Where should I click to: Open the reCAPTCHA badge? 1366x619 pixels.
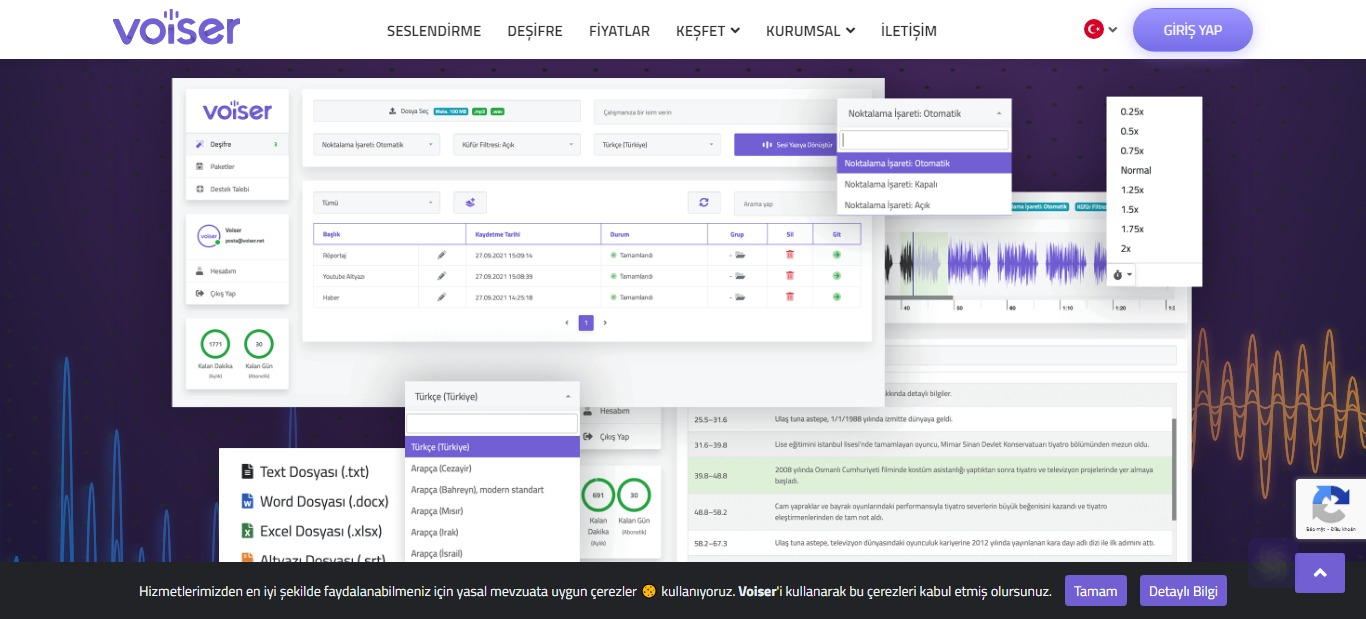point(1330,510)
